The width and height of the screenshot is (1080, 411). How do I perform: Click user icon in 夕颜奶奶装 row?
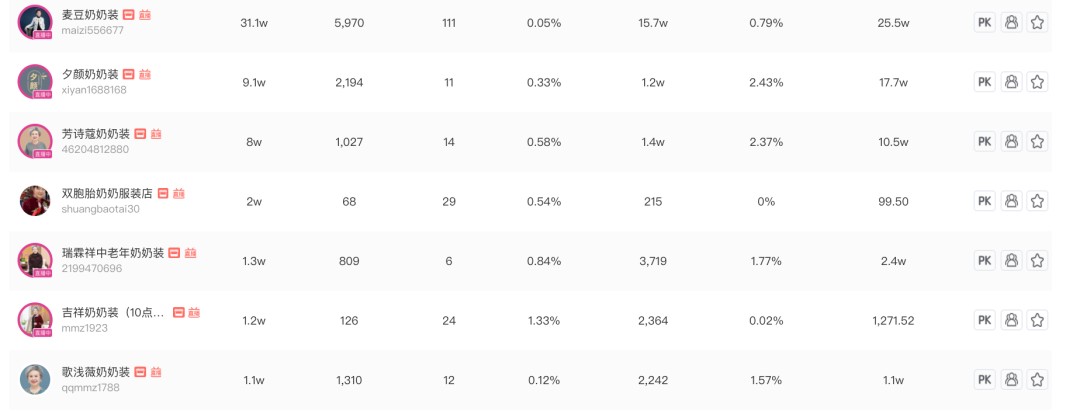[1010, 82]
